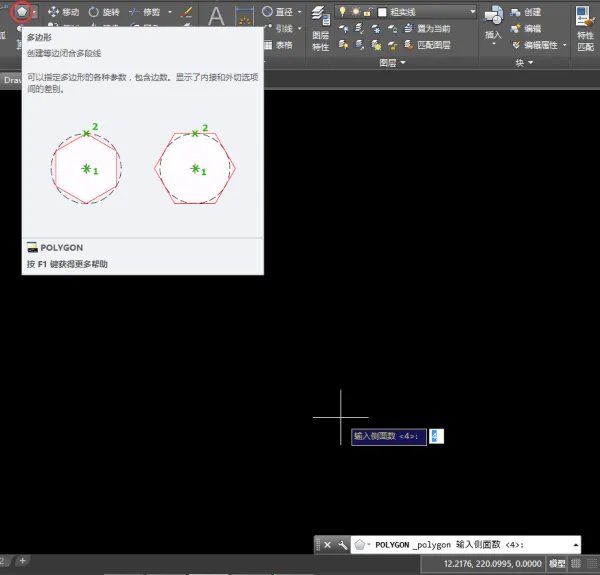Screen dimensions: 600x575
Task: Click the large Text 'A' tool
Action: coord(215,19)
